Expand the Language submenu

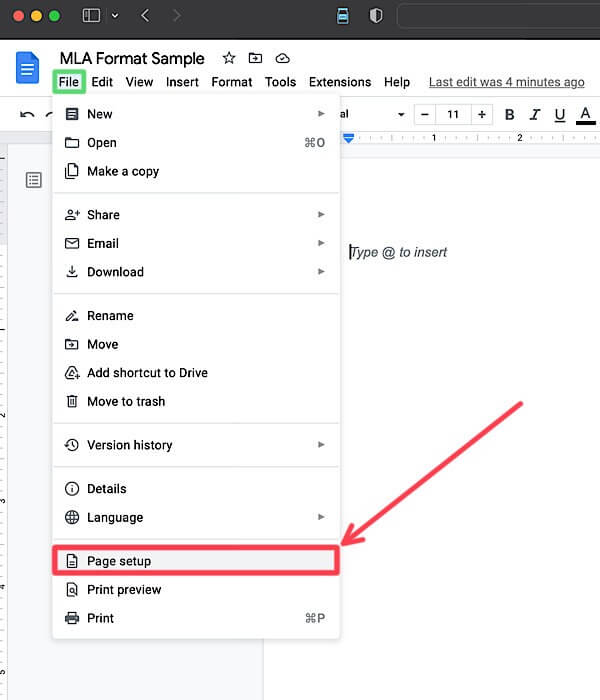click(196, 517)
